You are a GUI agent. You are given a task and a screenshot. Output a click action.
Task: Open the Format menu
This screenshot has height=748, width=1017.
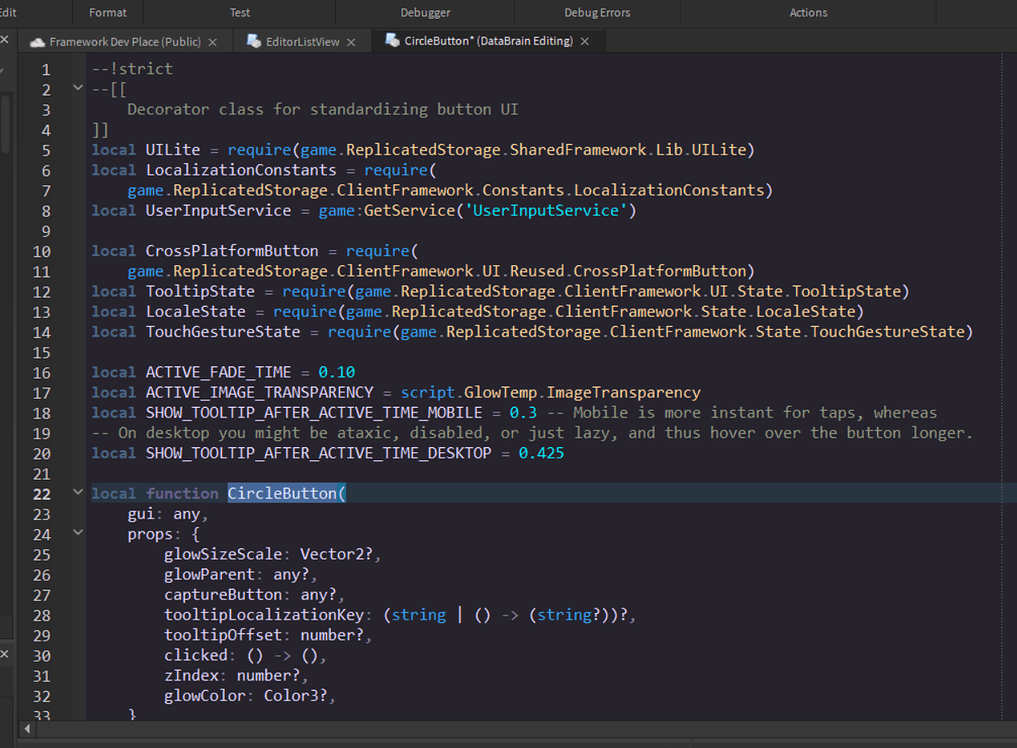coord(107,12)
